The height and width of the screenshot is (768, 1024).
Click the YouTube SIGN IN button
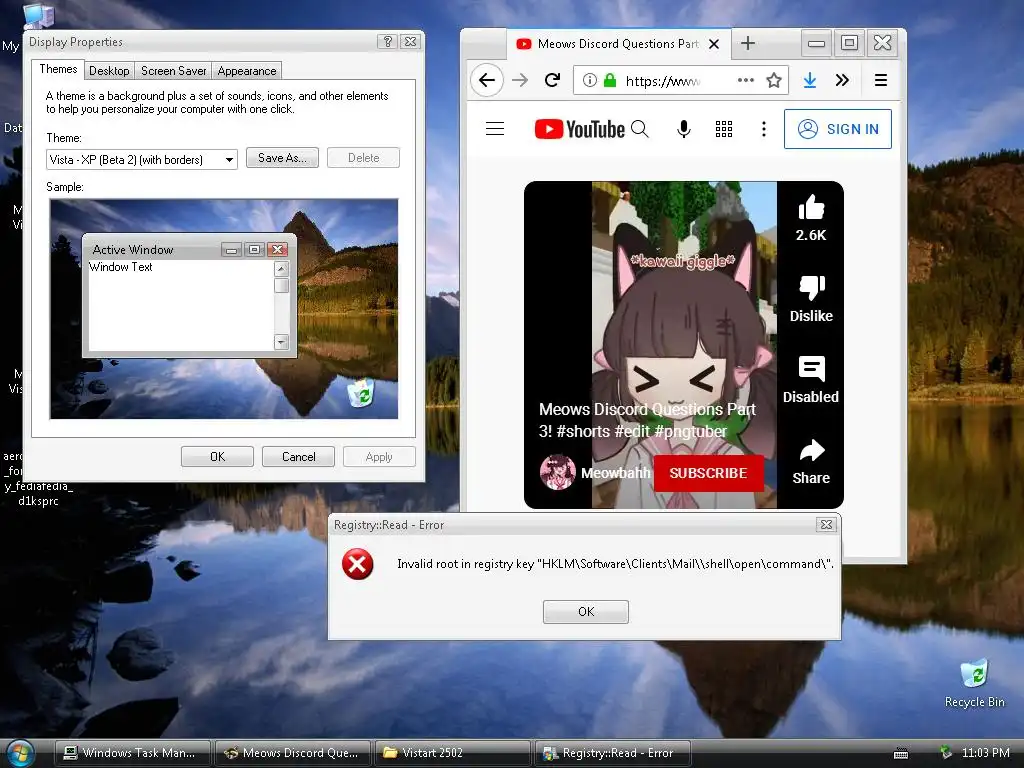[x=838, y=129]
